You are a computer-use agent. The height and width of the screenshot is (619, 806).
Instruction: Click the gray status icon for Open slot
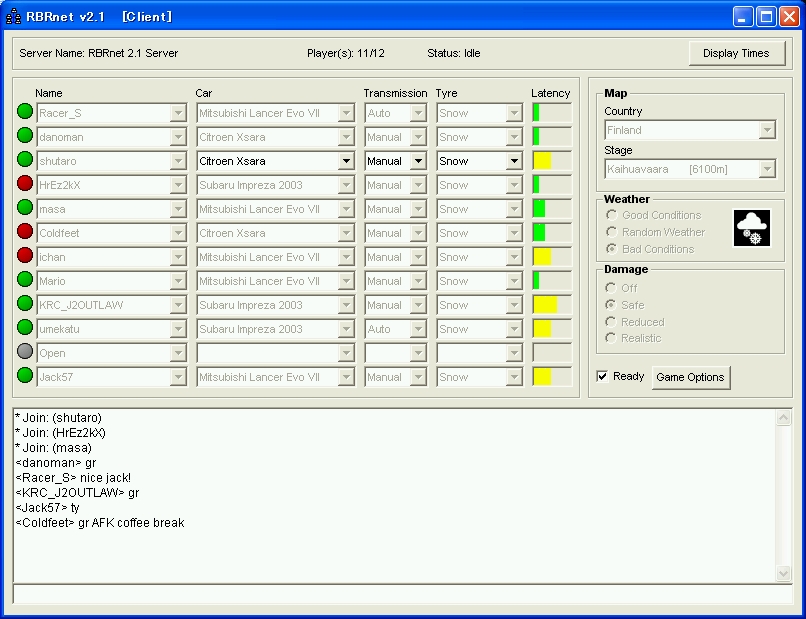[x=25, y=352]
